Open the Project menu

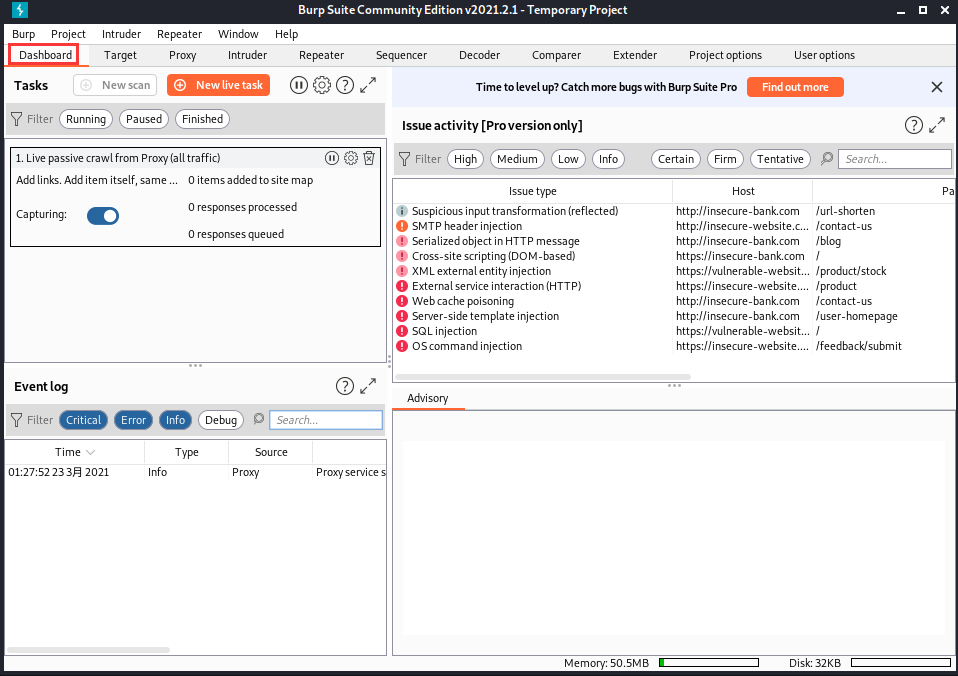[68, 34]
